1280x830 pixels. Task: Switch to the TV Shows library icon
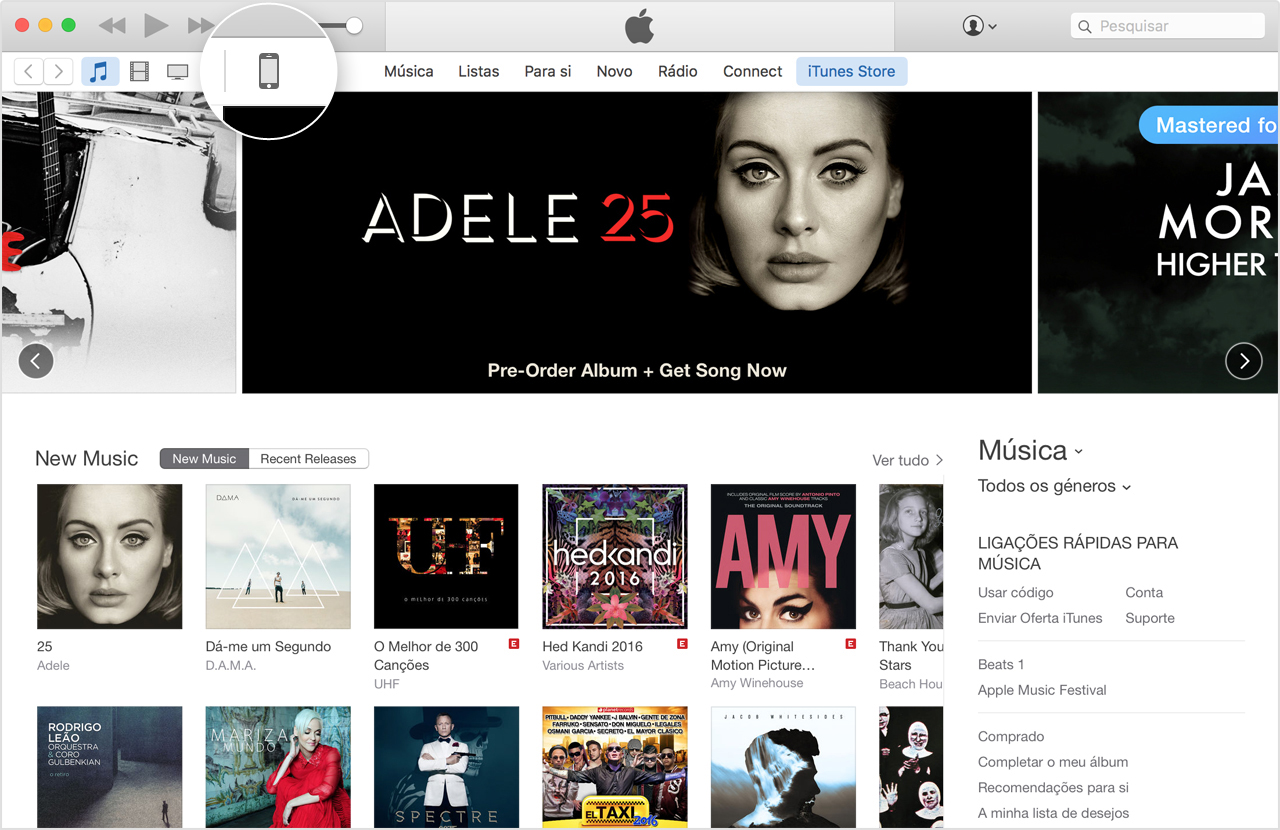coord(177,71)
